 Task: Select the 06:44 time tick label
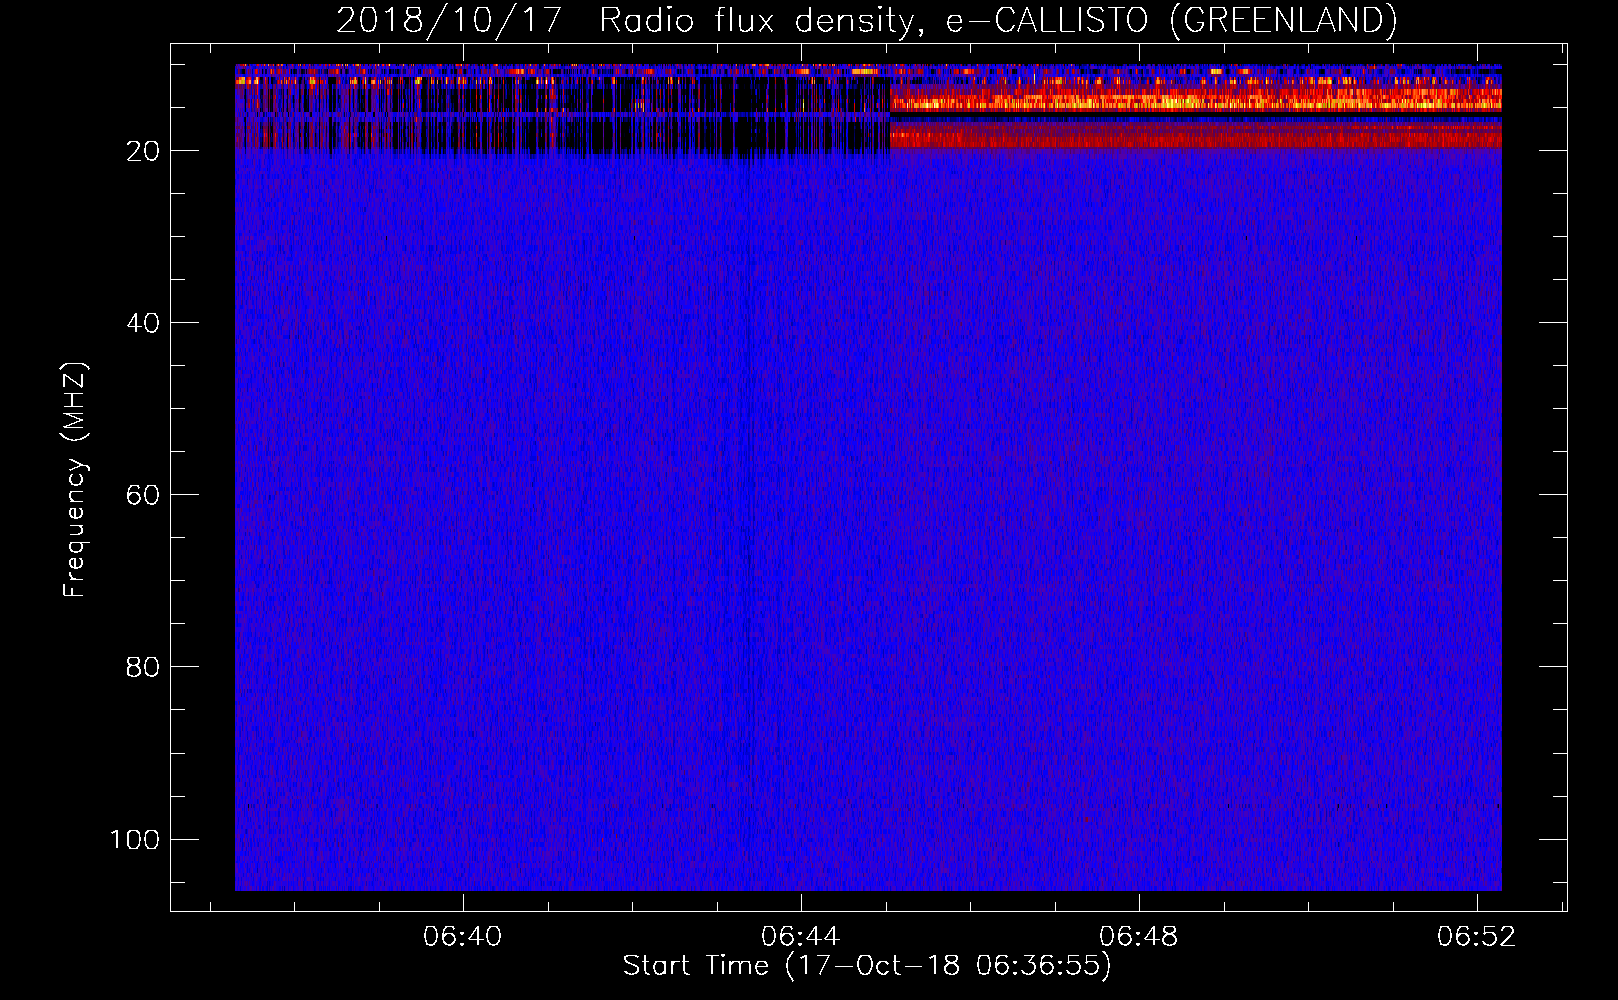(x=800, y=937)
